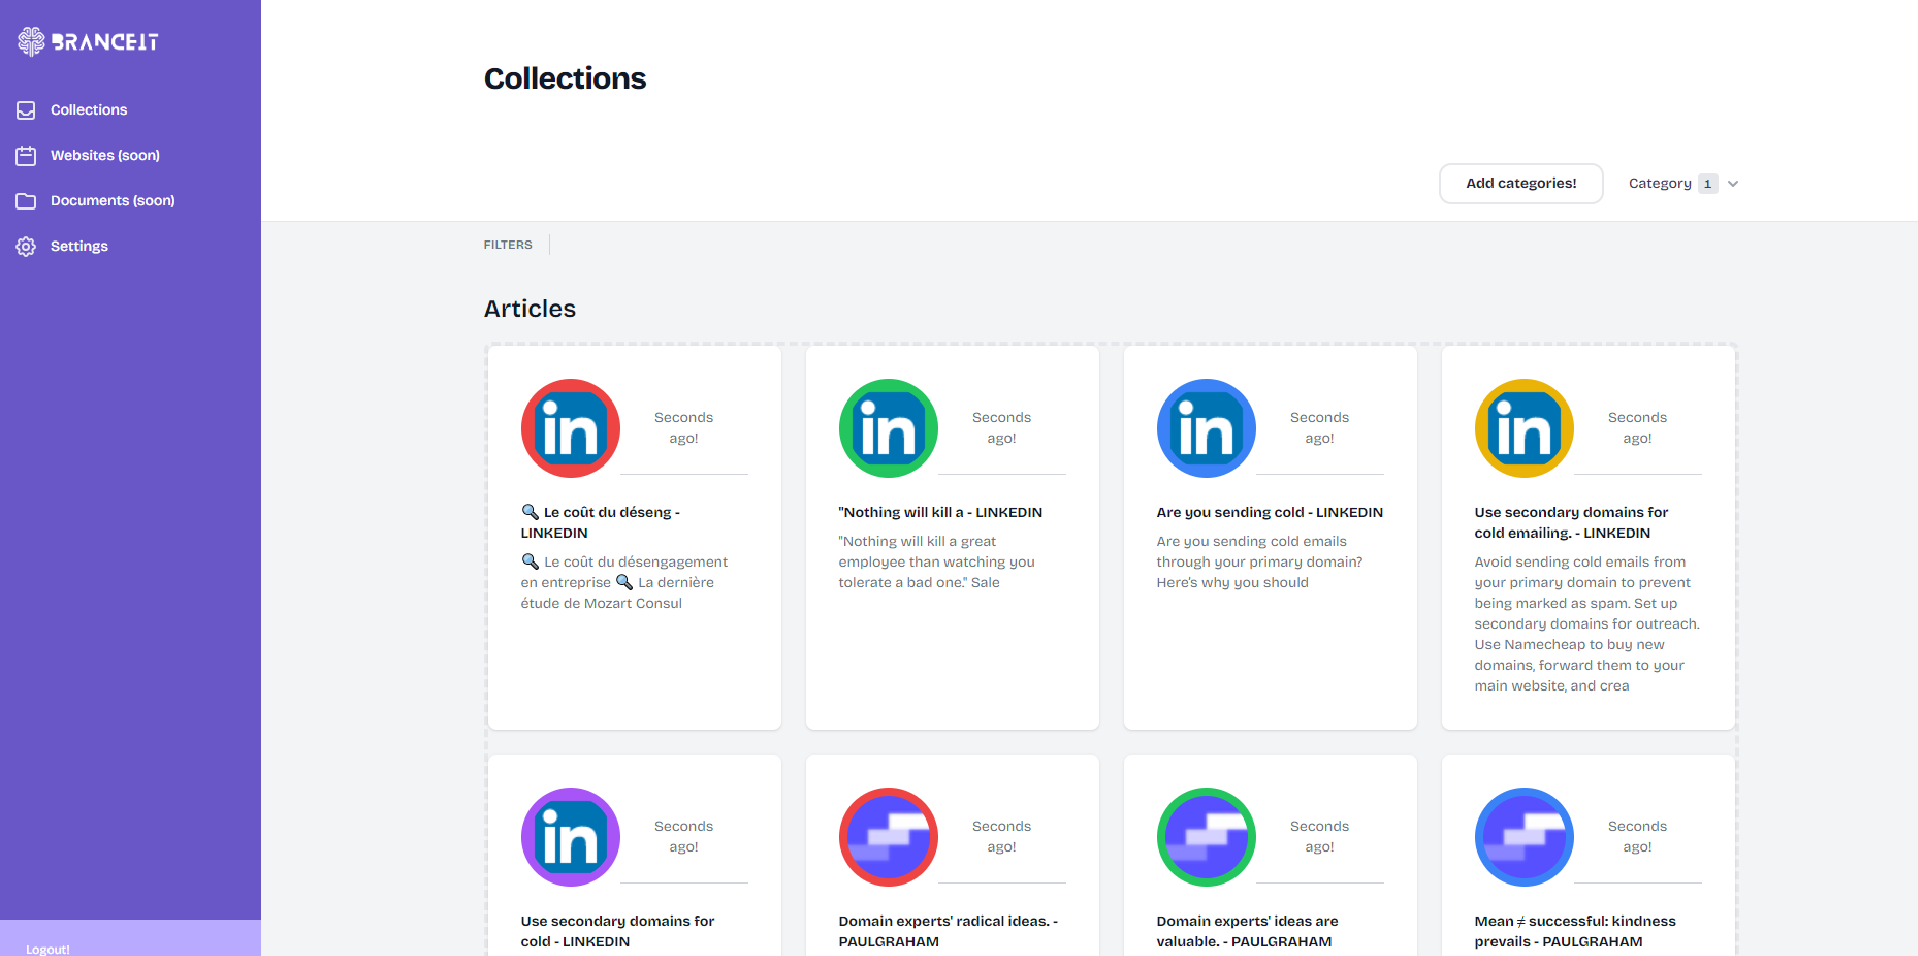Click the Settings gear icon in sidebar
The width and height of the screenshot is (1918, 956).
26,246
